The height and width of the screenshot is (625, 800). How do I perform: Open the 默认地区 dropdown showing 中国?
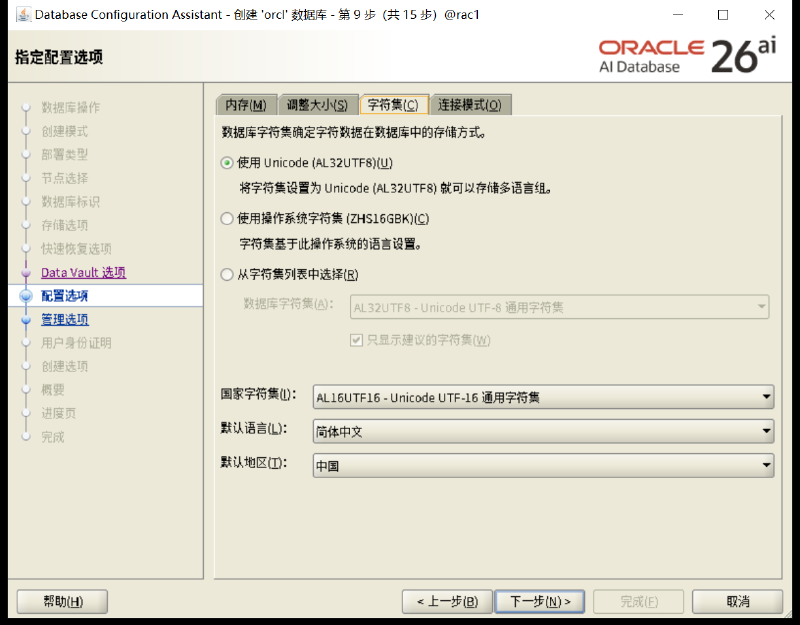point(543,465)
